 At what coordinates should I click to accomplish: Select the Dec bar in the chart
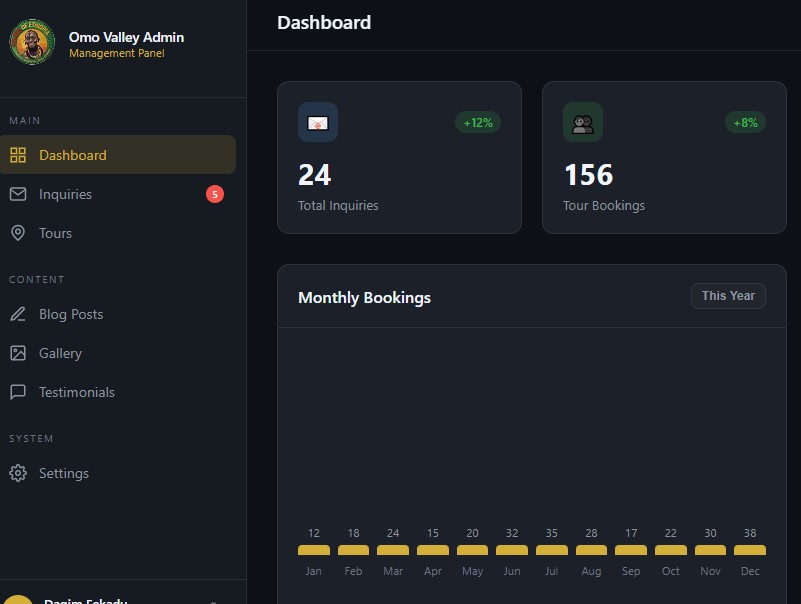tap(750, 550)
